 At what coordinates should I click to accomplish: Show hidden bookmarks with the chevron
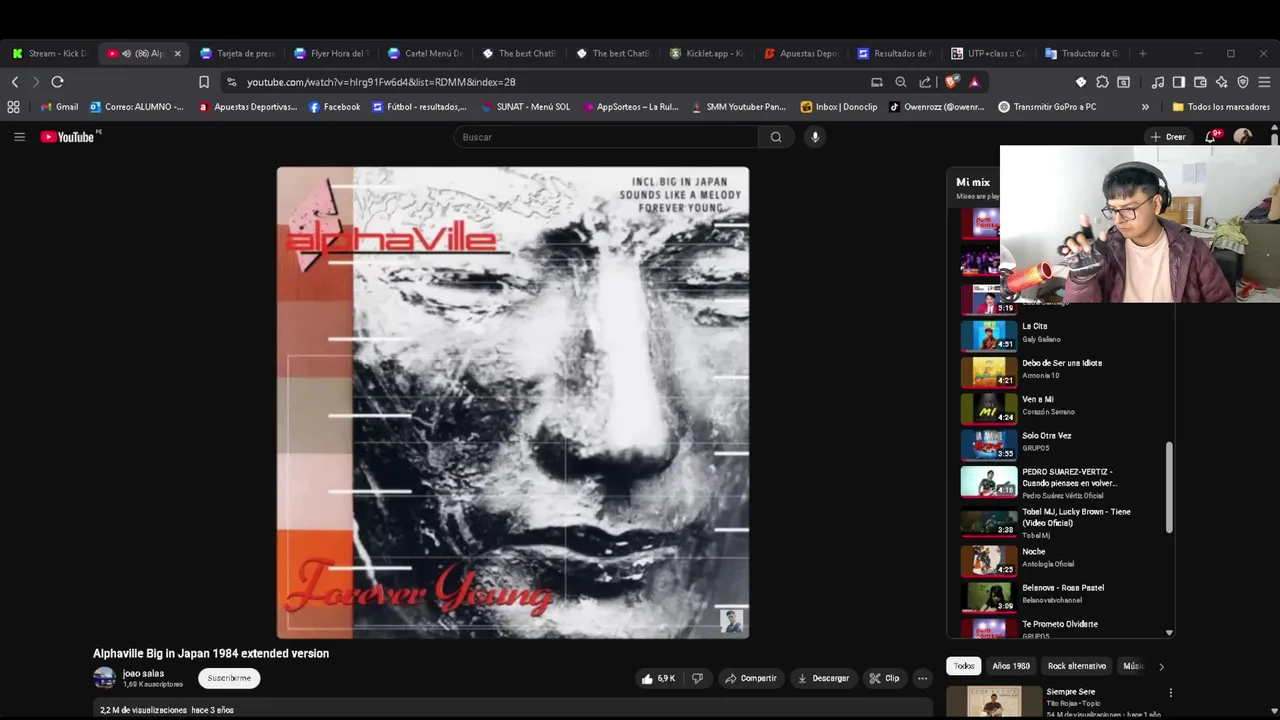tap(1145, 107)
